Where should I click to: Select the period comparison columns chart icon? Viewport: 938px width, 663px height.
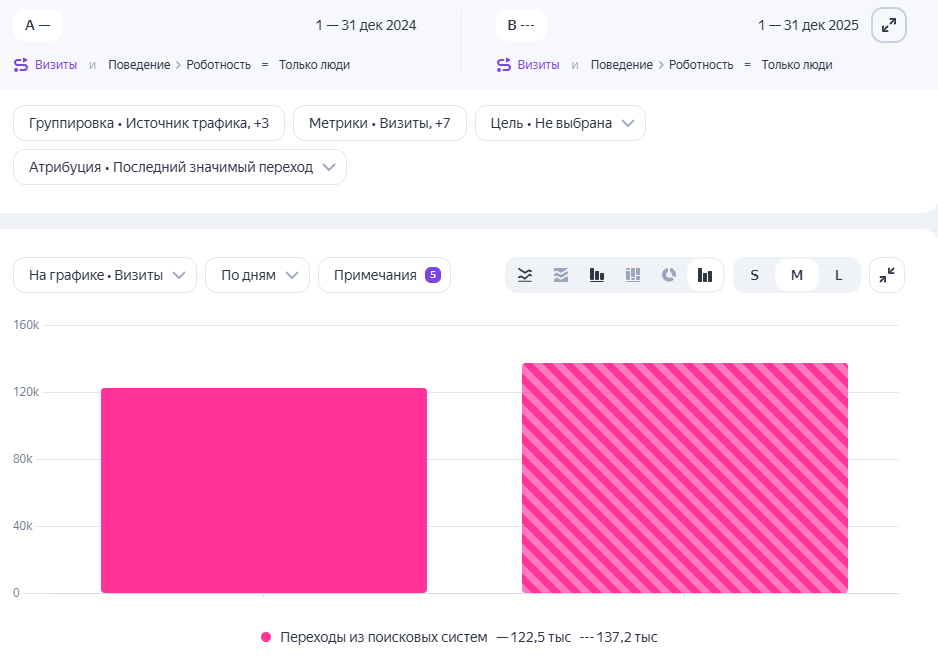(705, 275)
